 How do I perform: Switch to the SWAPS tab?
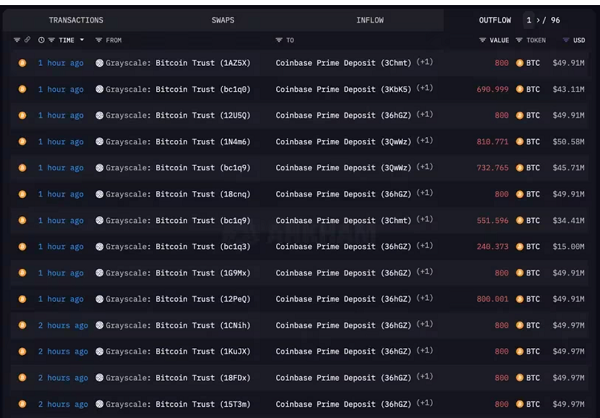pyautogui.click(x=223, y=20)
